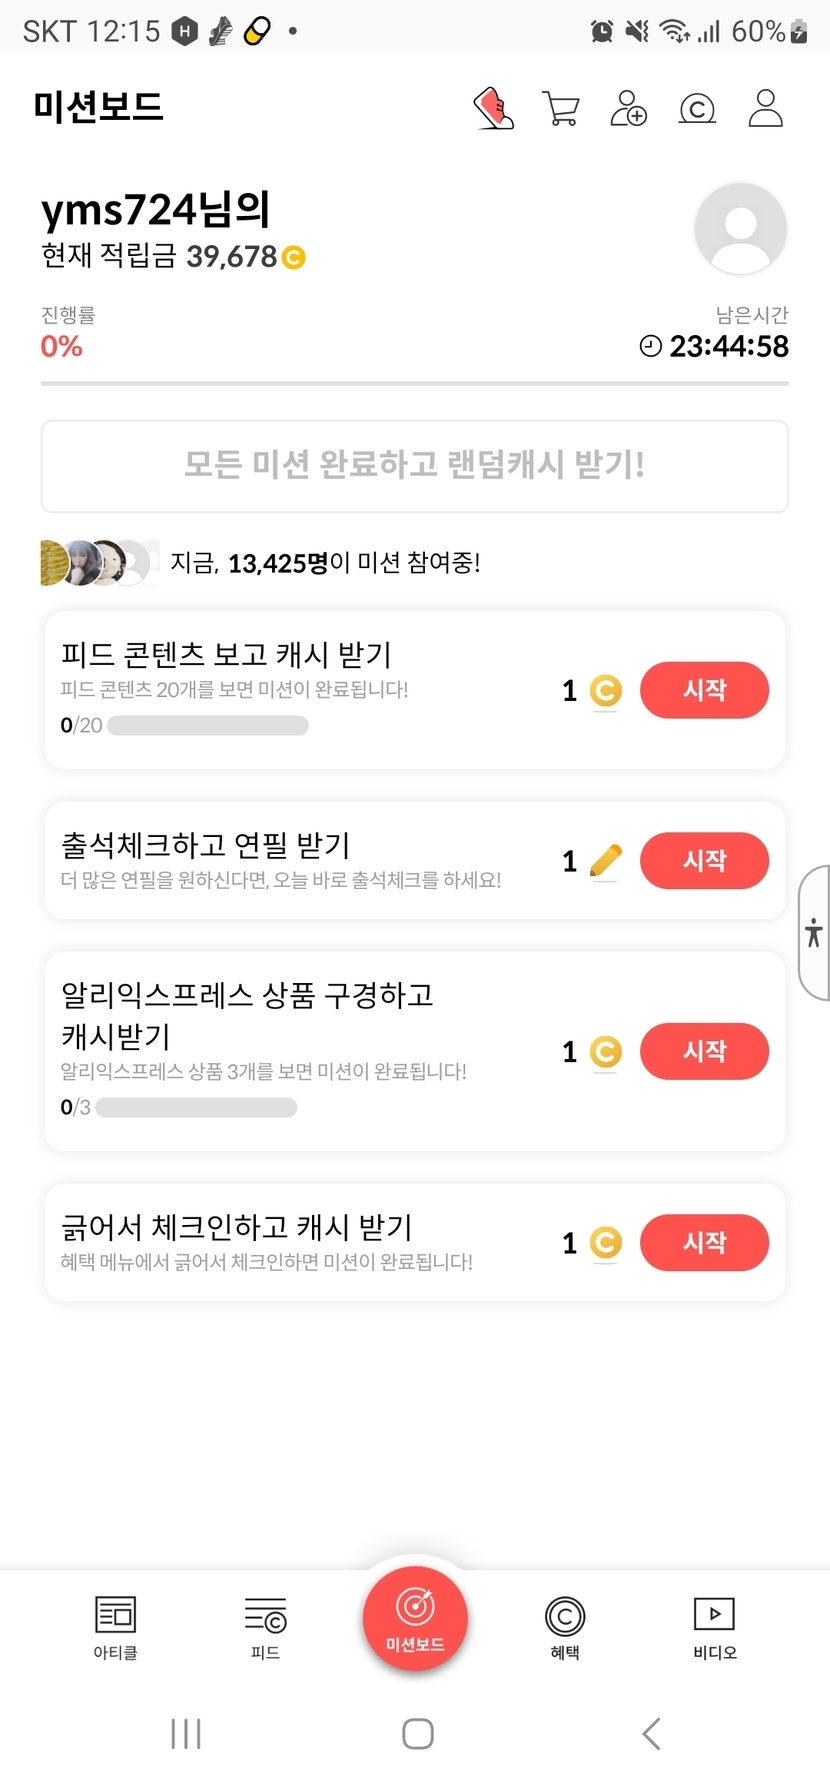Tap the accessibility floating button

(814, 933)
